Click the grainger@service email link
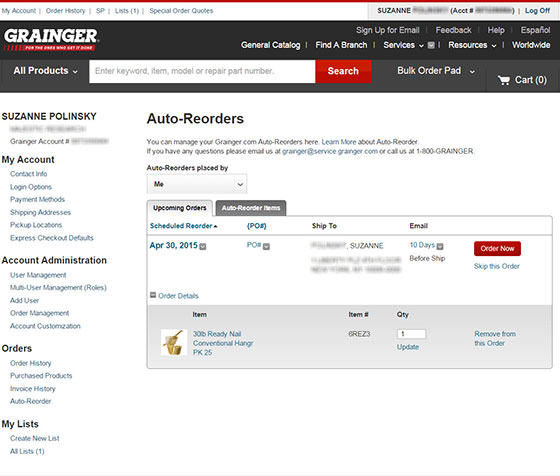Viewport: 560px width, 476px height. click(330, 151)
